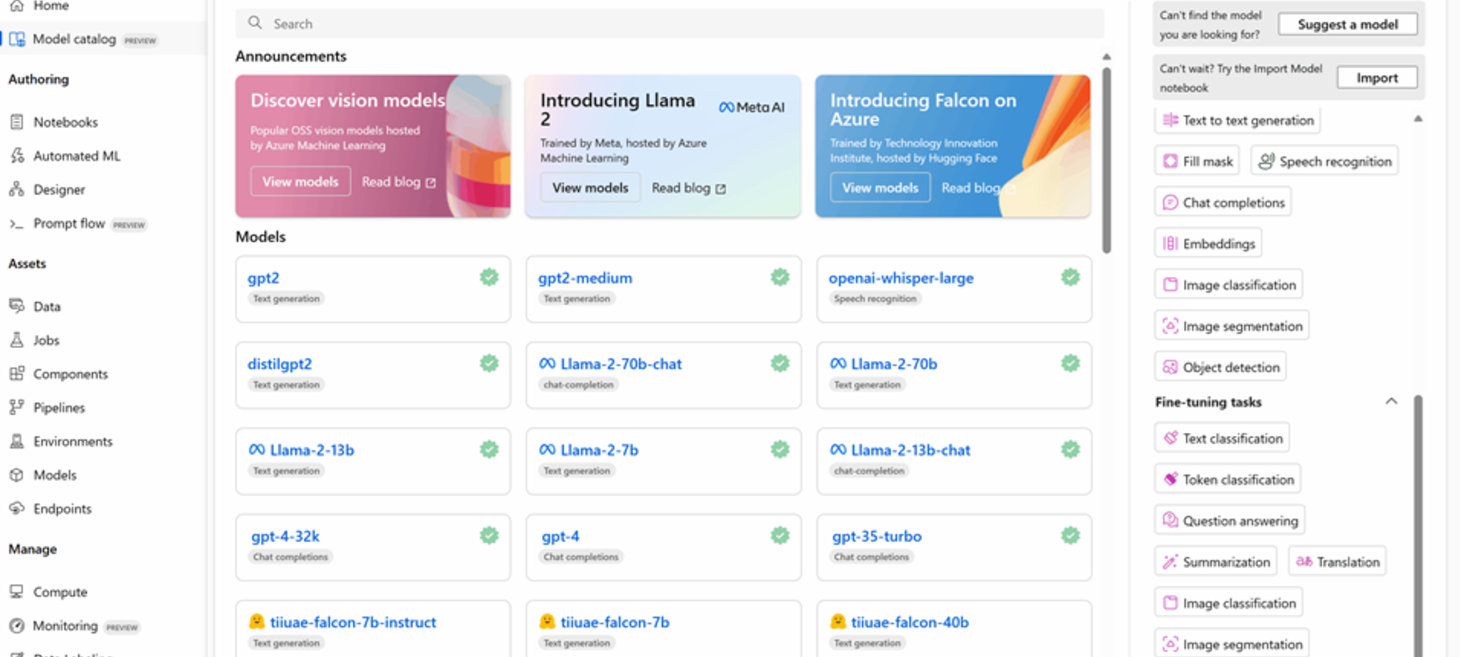Select the Notebooks icon in the sidebar
Image resolution: width=1460 pixels, height=657 pixels.
click(x=19, y=122)
